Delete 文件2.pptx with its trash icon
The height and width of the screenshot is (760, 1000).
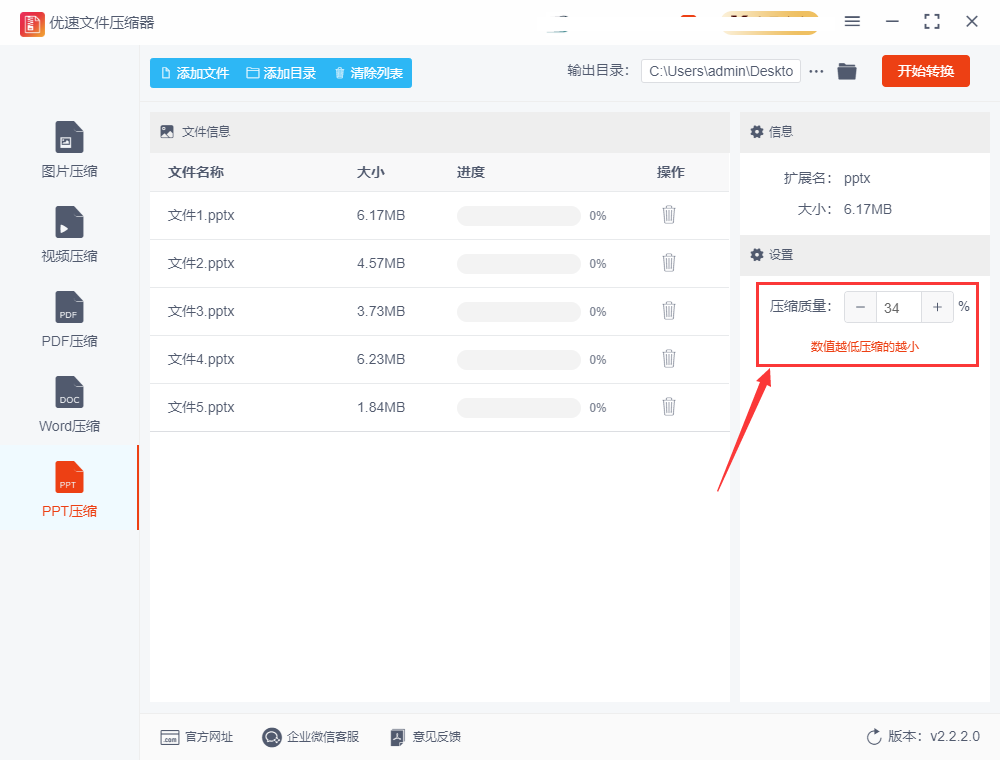pos(668,263)
